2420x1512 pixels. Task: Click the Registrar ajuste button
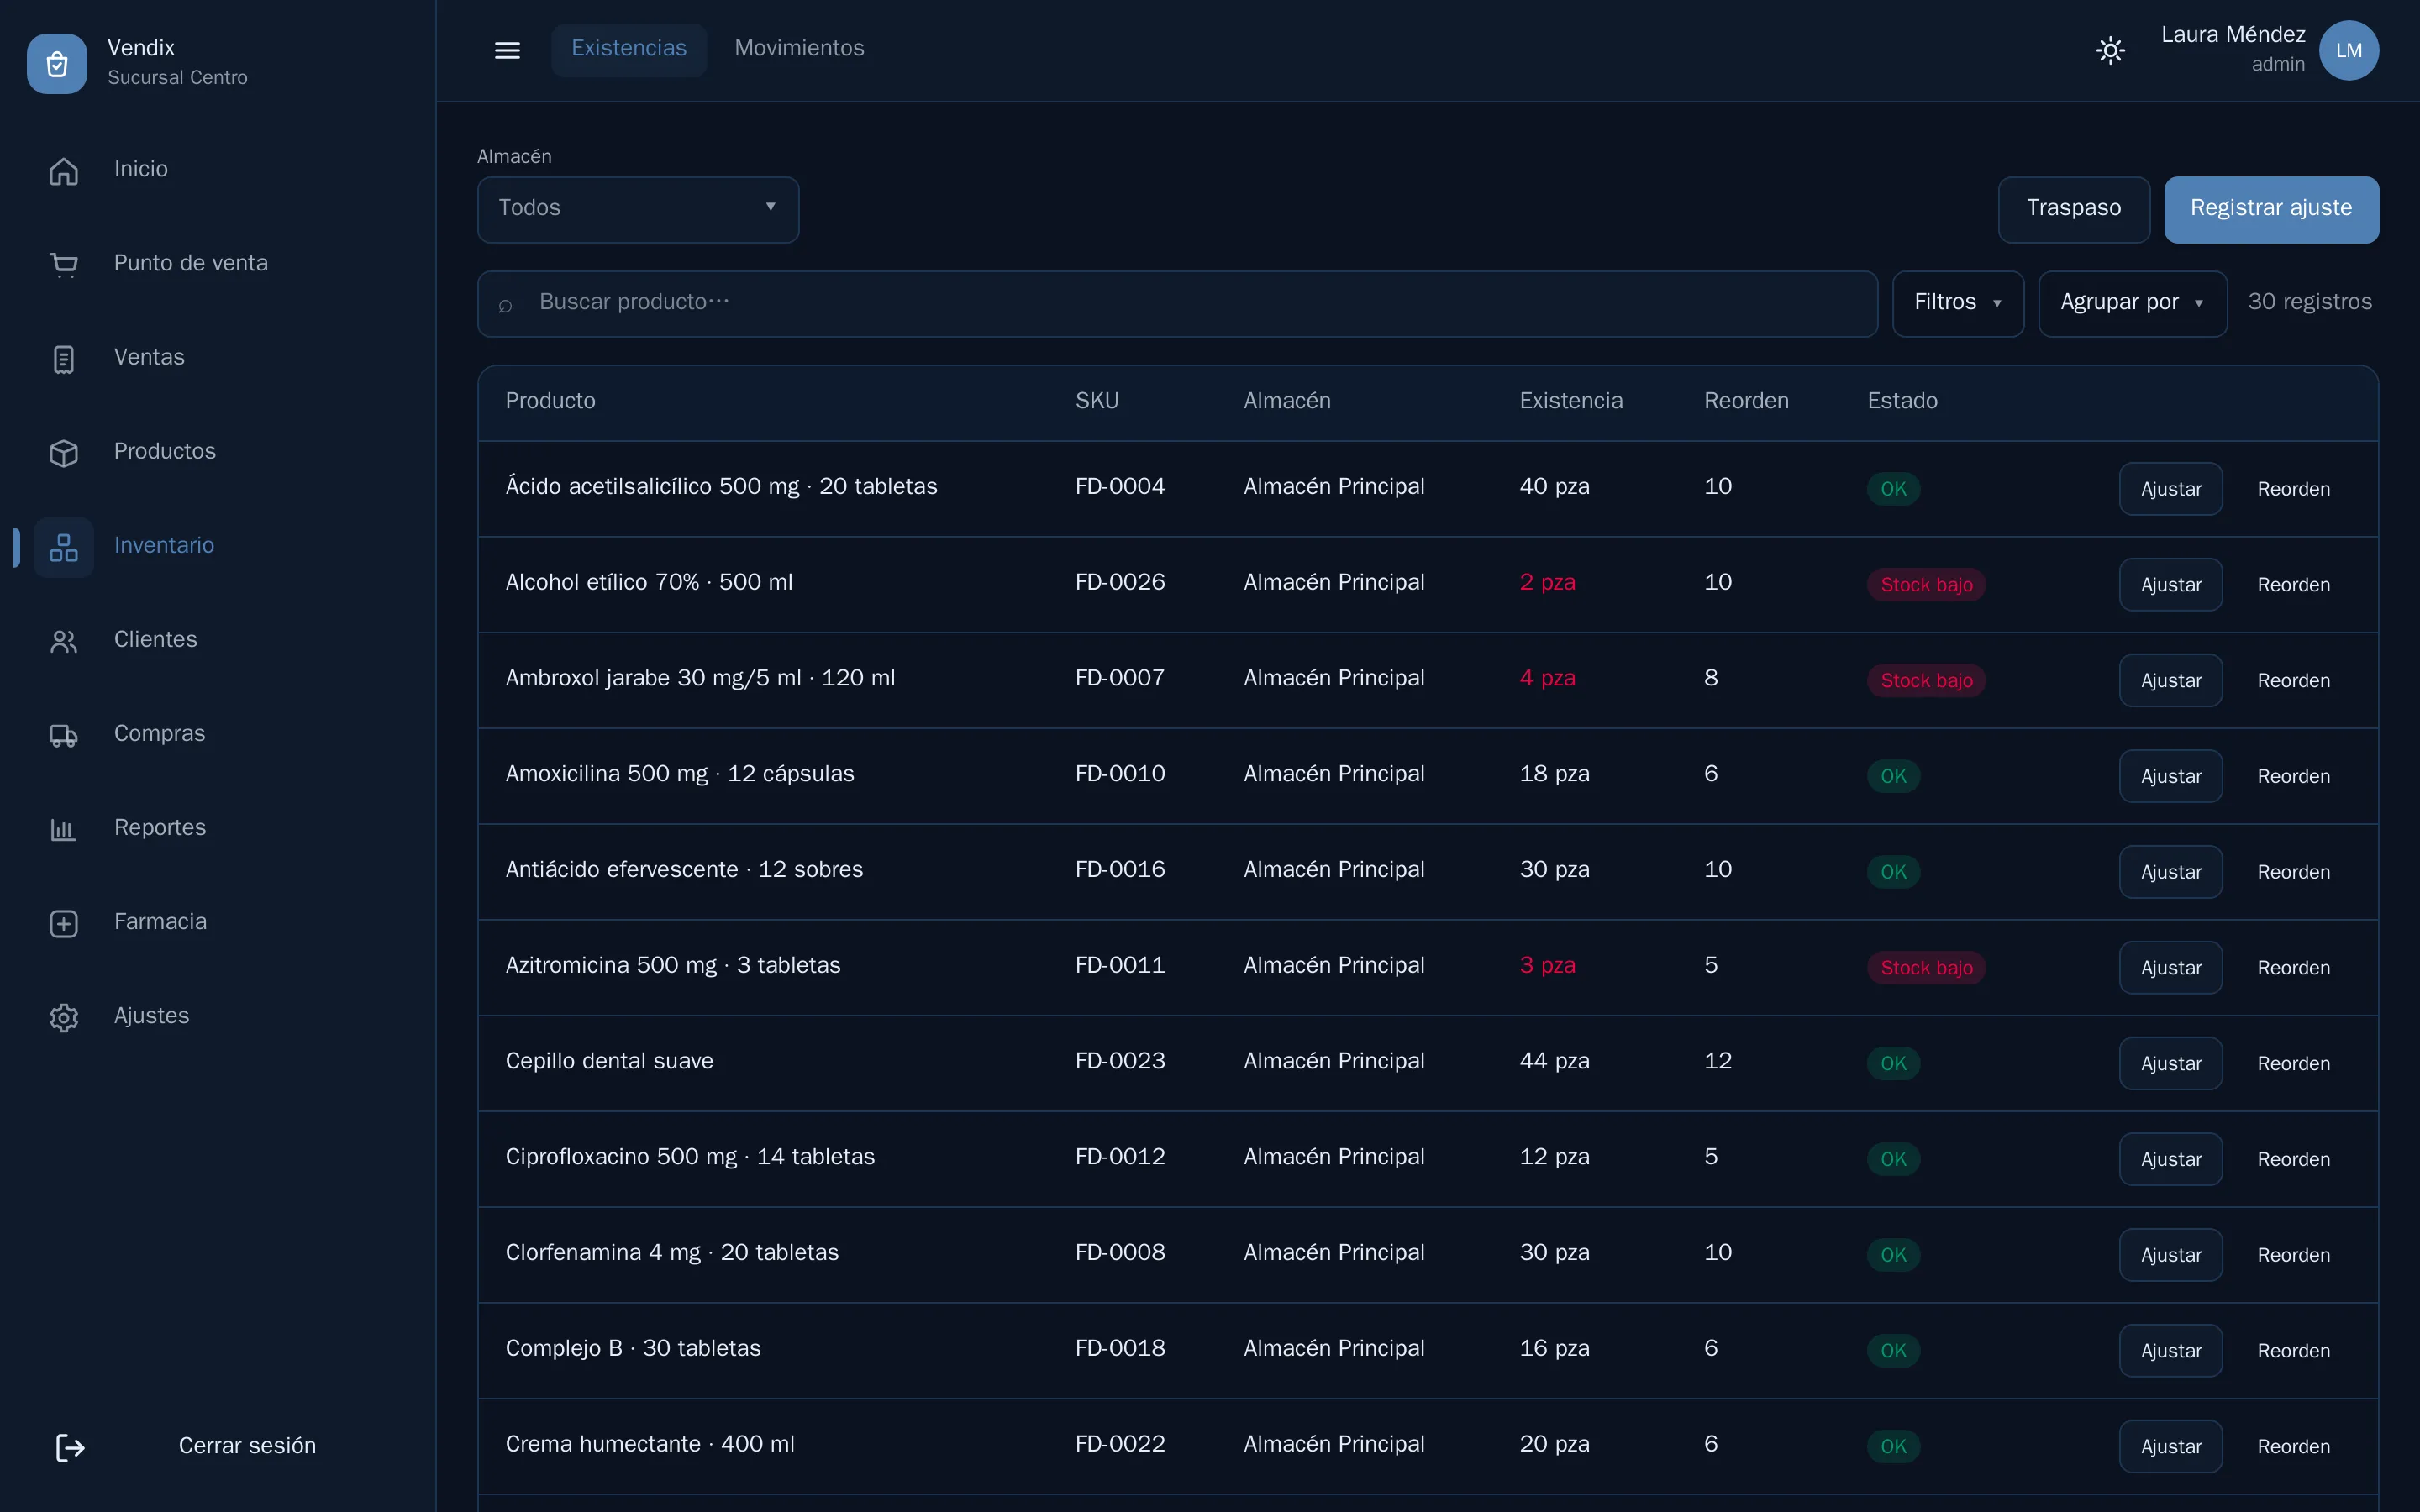(x=2271, y=209)
